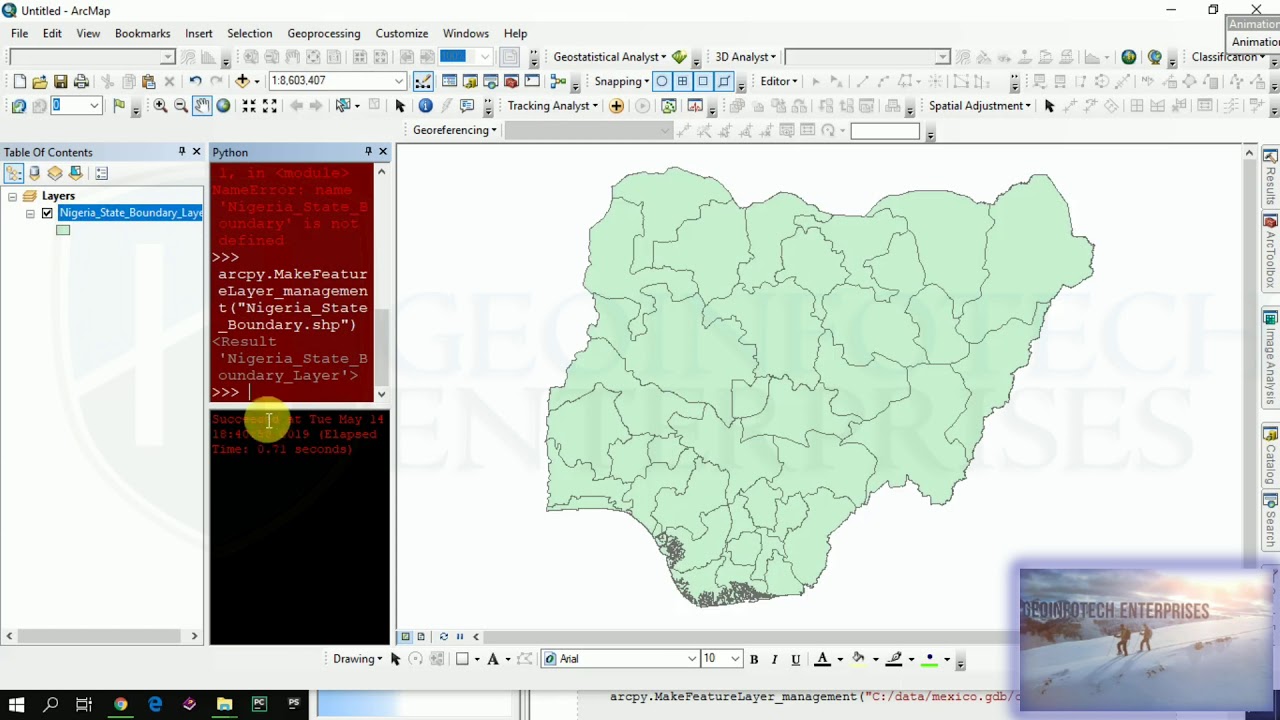Open the Catalog side tab

pyautogui.click(x=1271, y=458)
